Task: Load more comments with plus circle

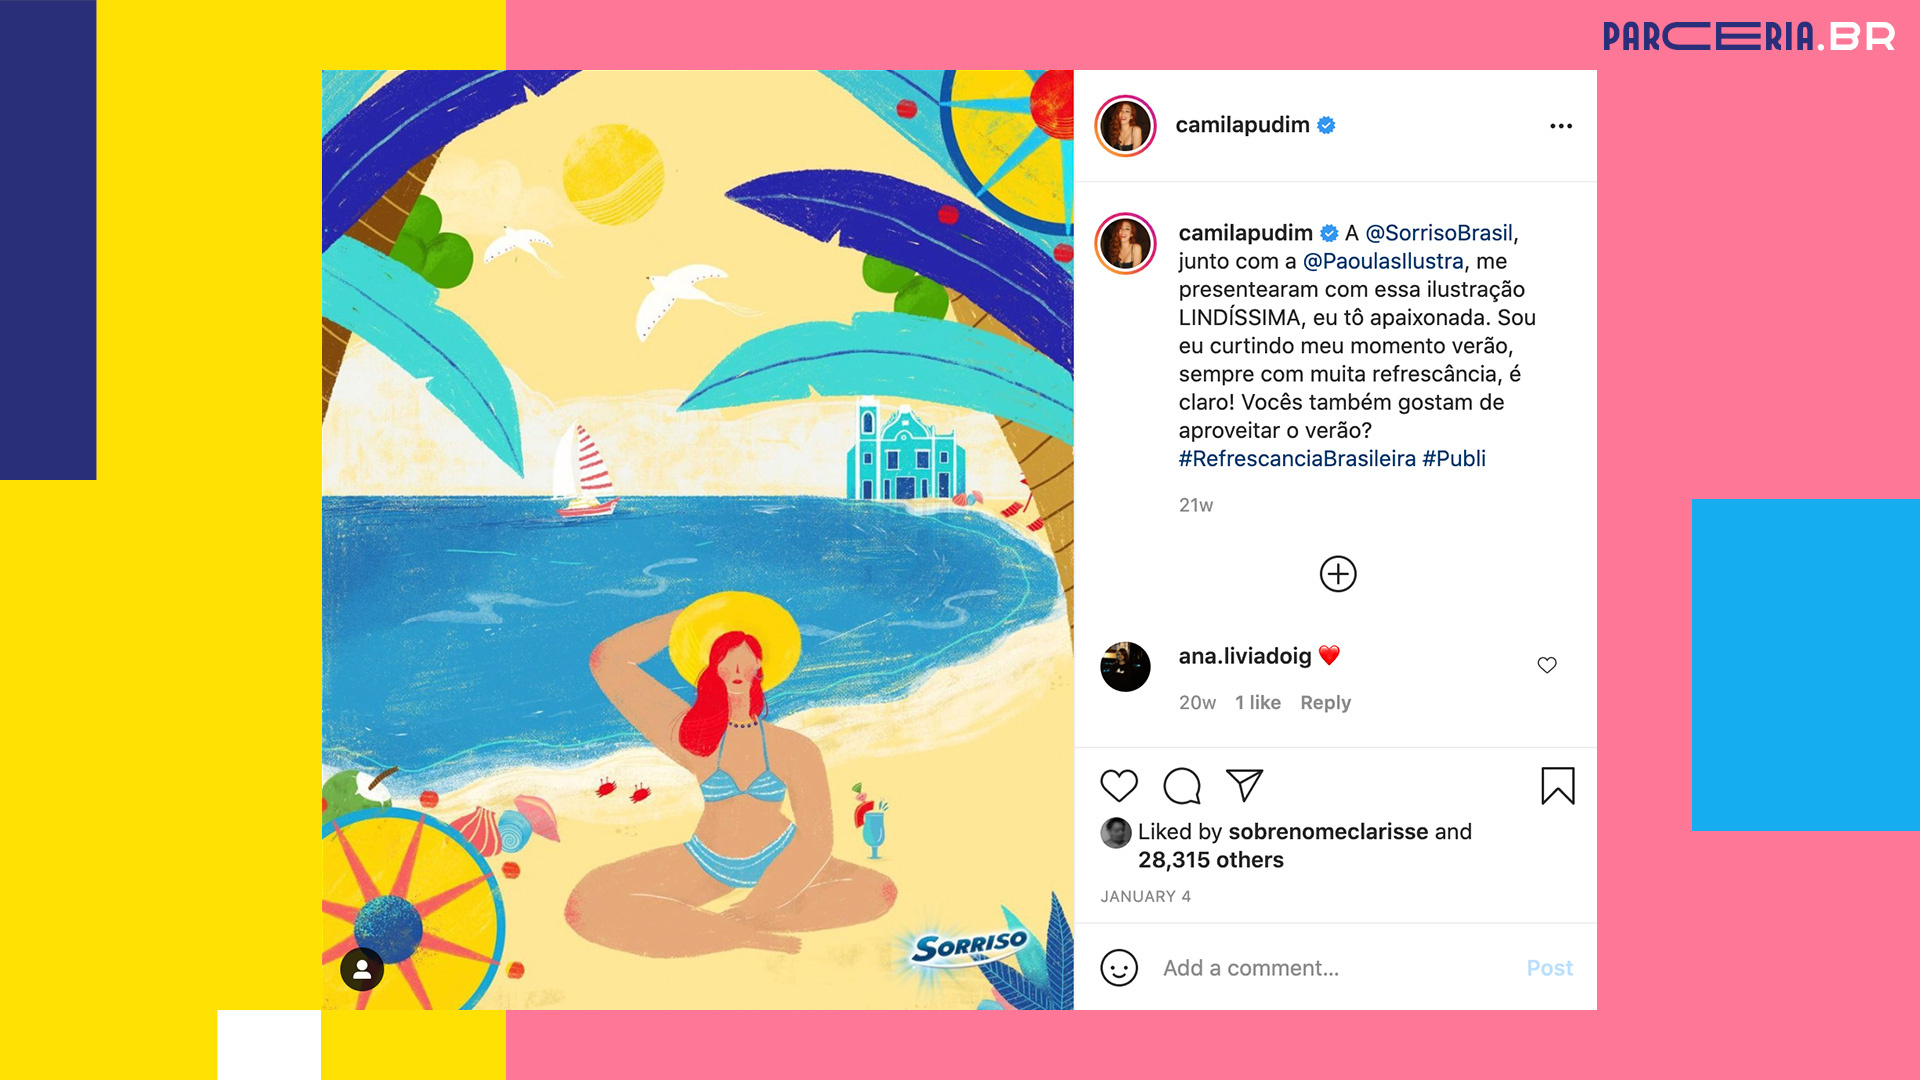Action: [1338, 574]
